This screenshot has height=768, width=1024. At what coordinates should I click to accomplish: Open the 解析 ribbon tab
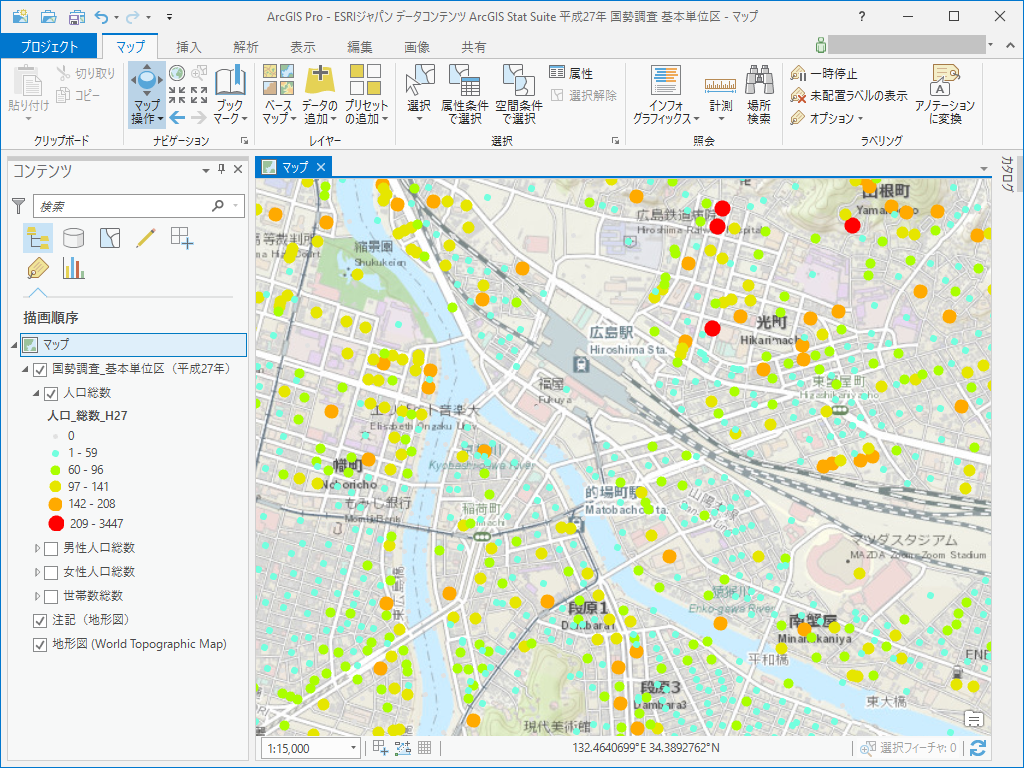(x=246, y=47)
